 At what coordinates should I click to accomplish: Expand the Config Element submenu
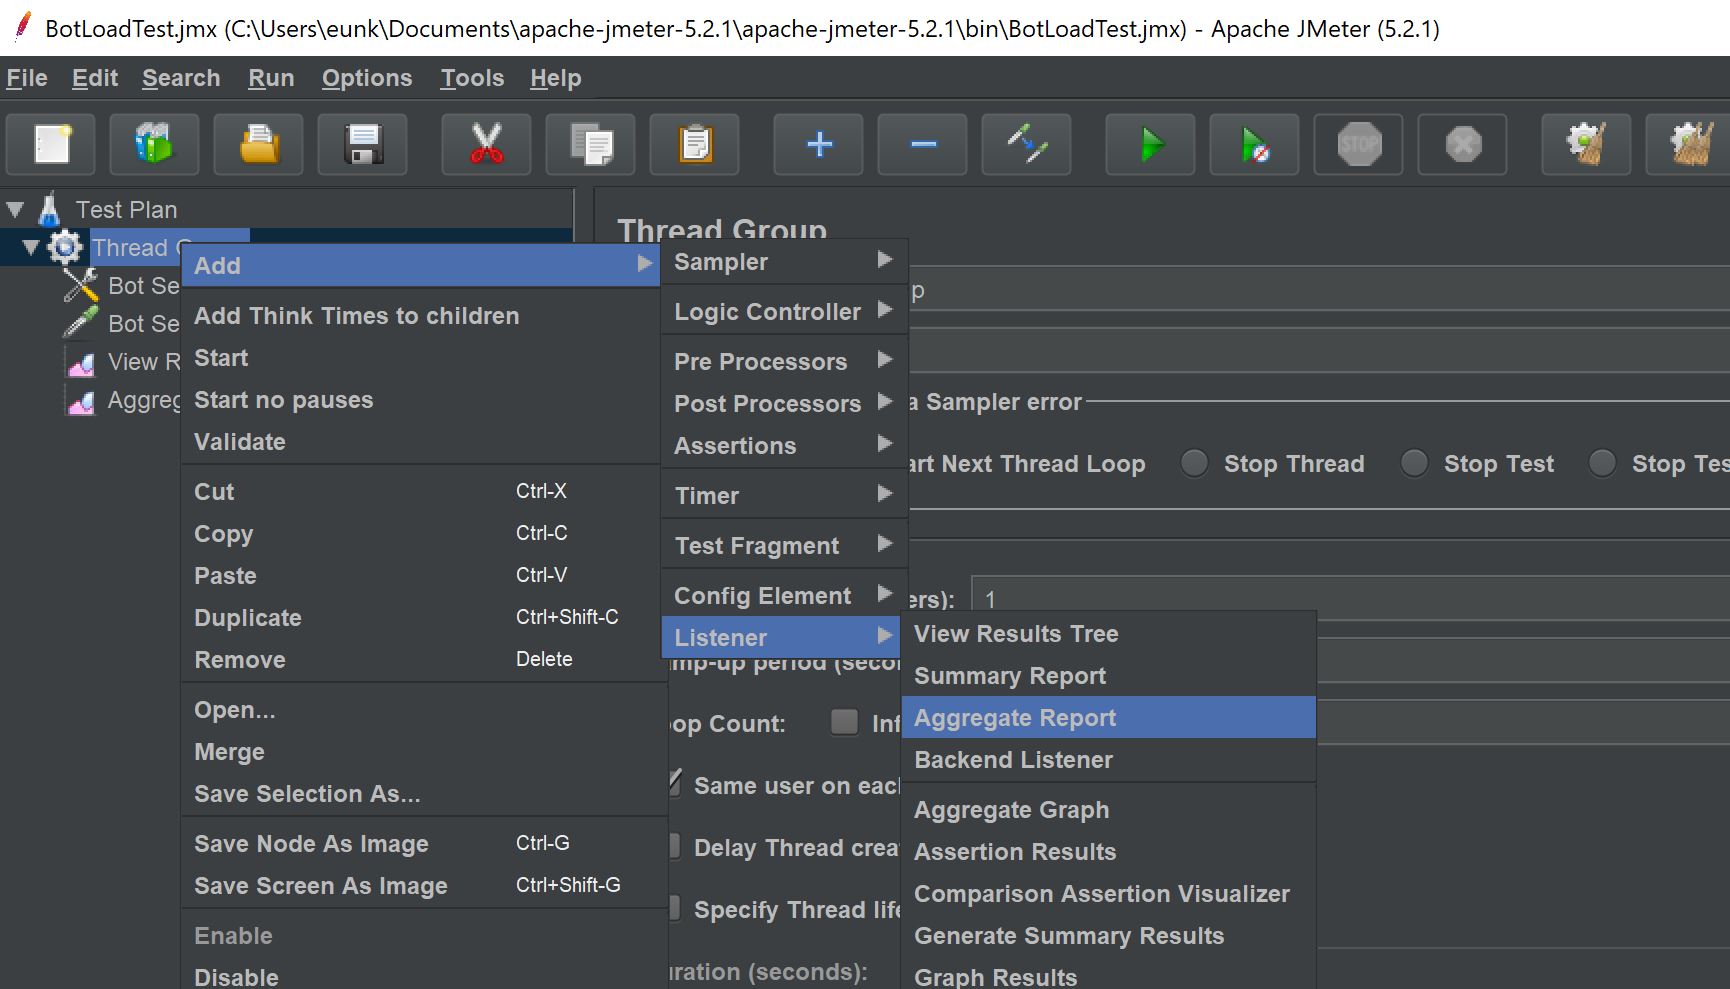[x=785, y=595]
